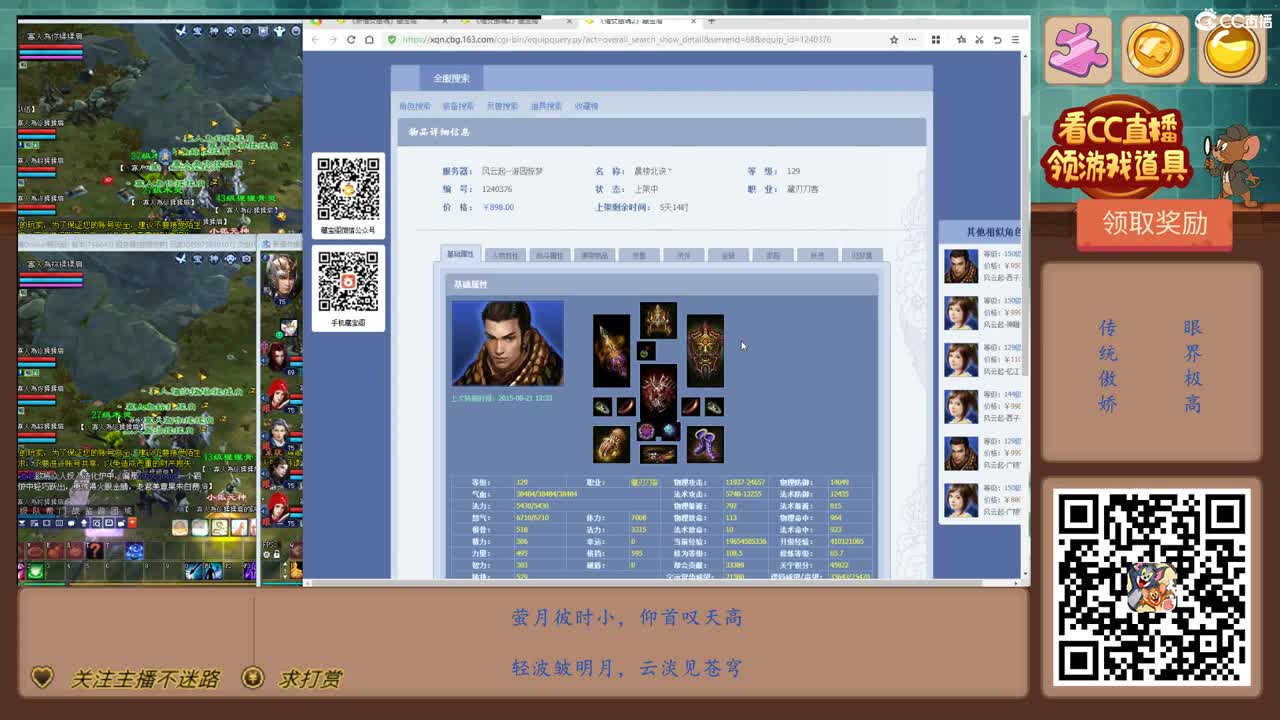Click the stream QR code with Jerry

(x=1151, y=587)
